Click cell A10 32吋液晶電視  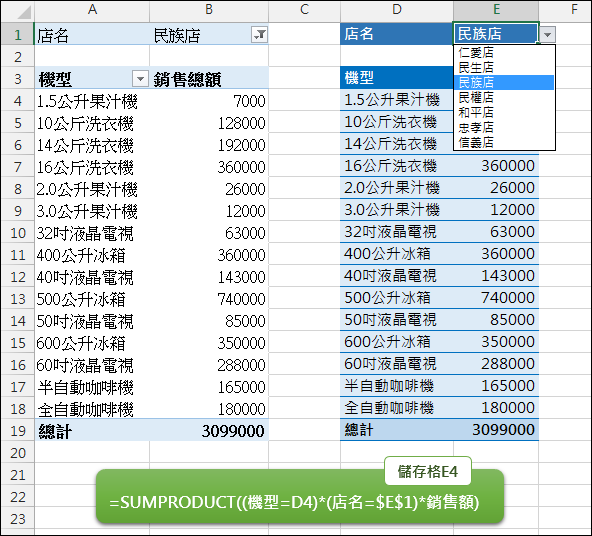point(92,233)
